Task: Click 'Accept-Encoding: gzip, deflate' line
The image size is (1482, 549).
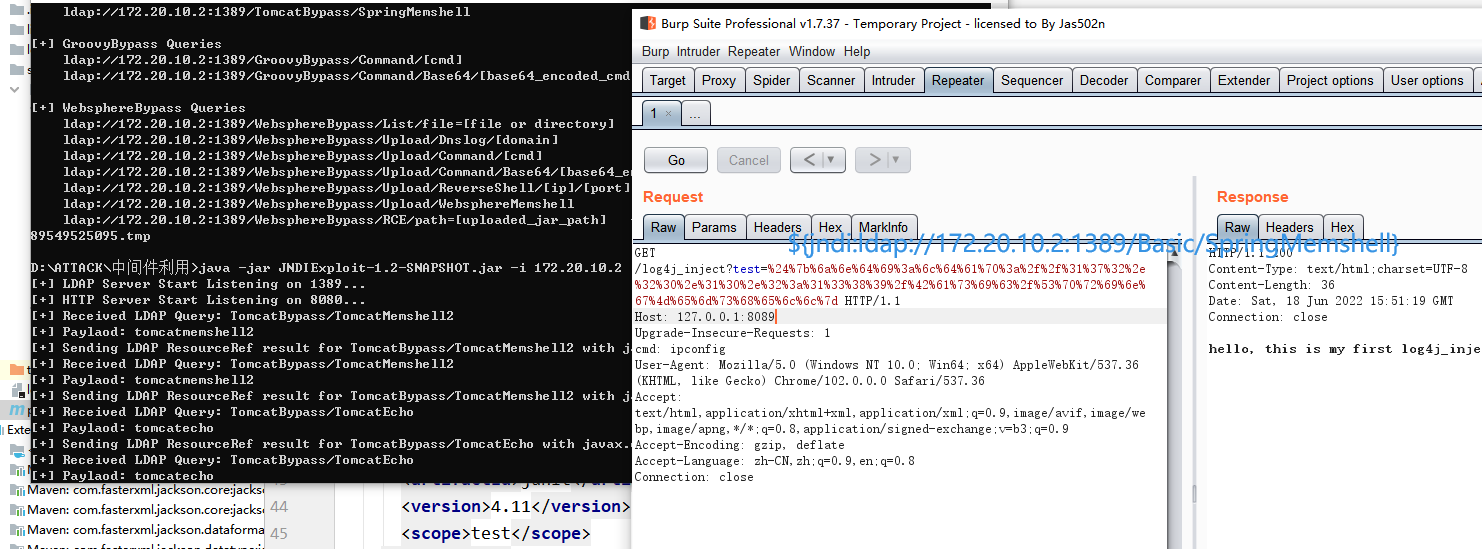Action: [x=739, y=445]
